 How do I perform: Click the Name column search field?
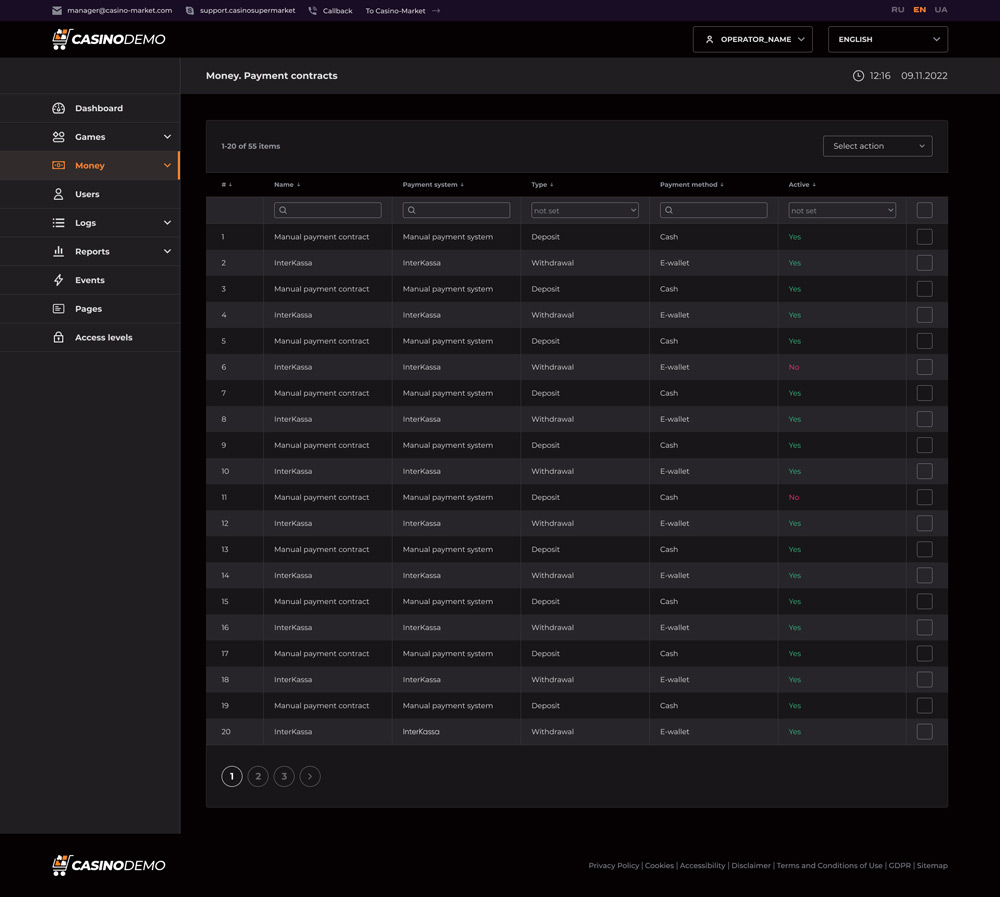click(x=328, y=211)
